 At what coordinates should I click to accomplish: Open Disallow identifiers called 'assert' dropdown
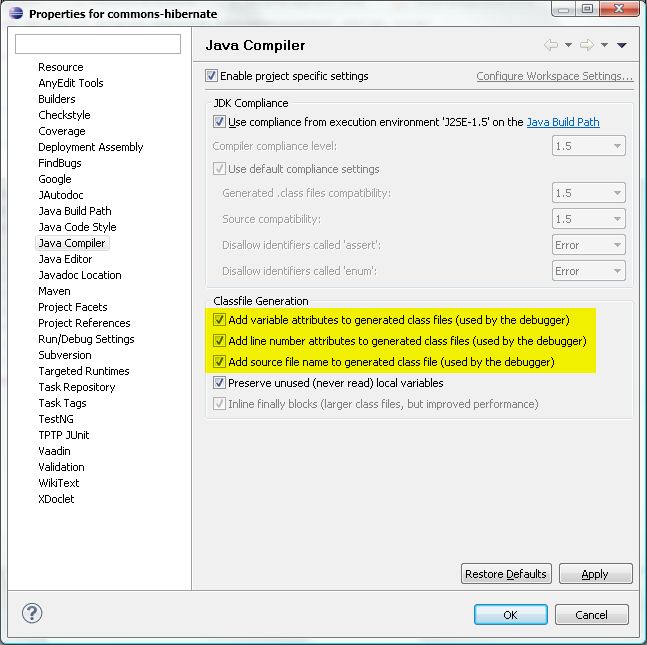pos(589,245)
